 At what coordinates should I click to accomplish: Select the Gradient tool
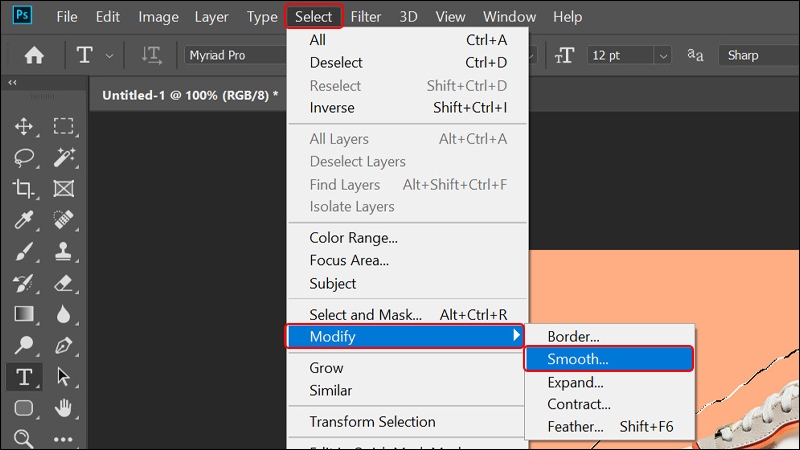[23, 314]
